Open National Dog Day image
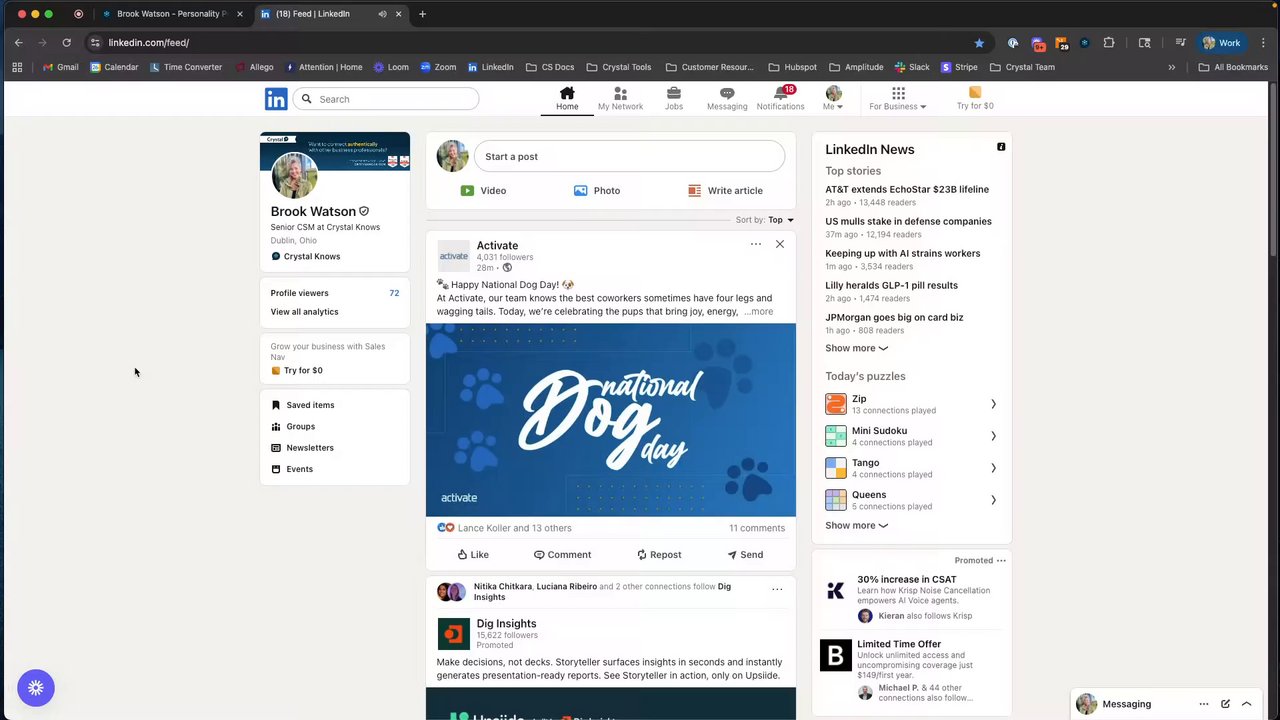 (x=611, y=420)
